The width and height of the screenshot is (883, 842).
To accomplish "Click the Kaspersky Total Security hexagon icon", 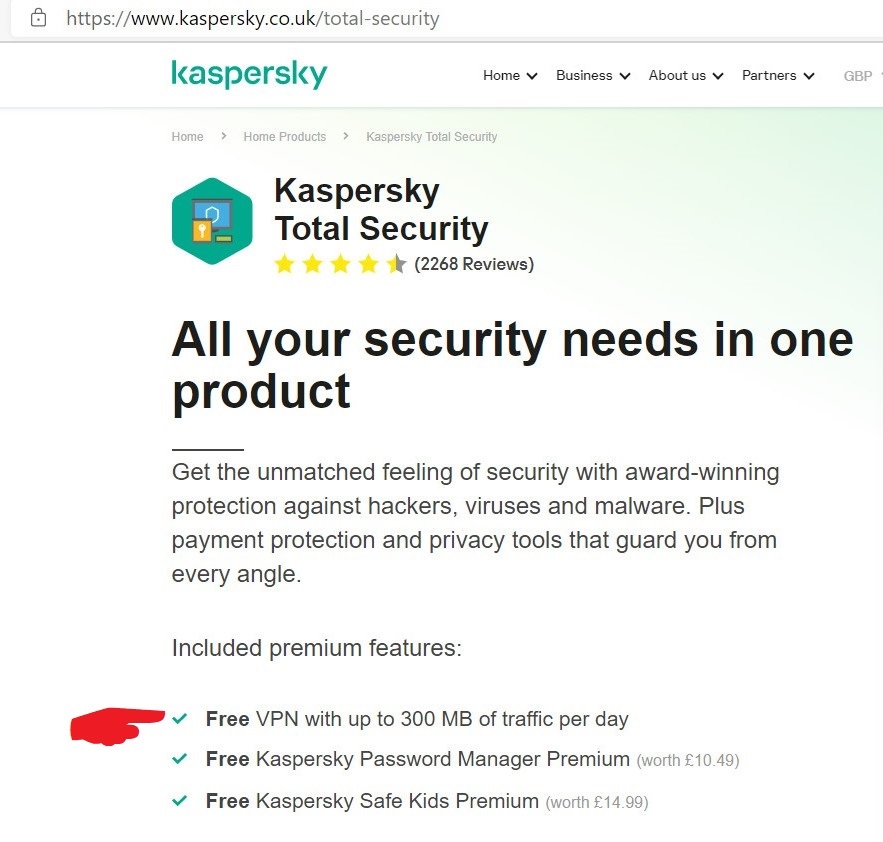I will (x=211, y=221).
